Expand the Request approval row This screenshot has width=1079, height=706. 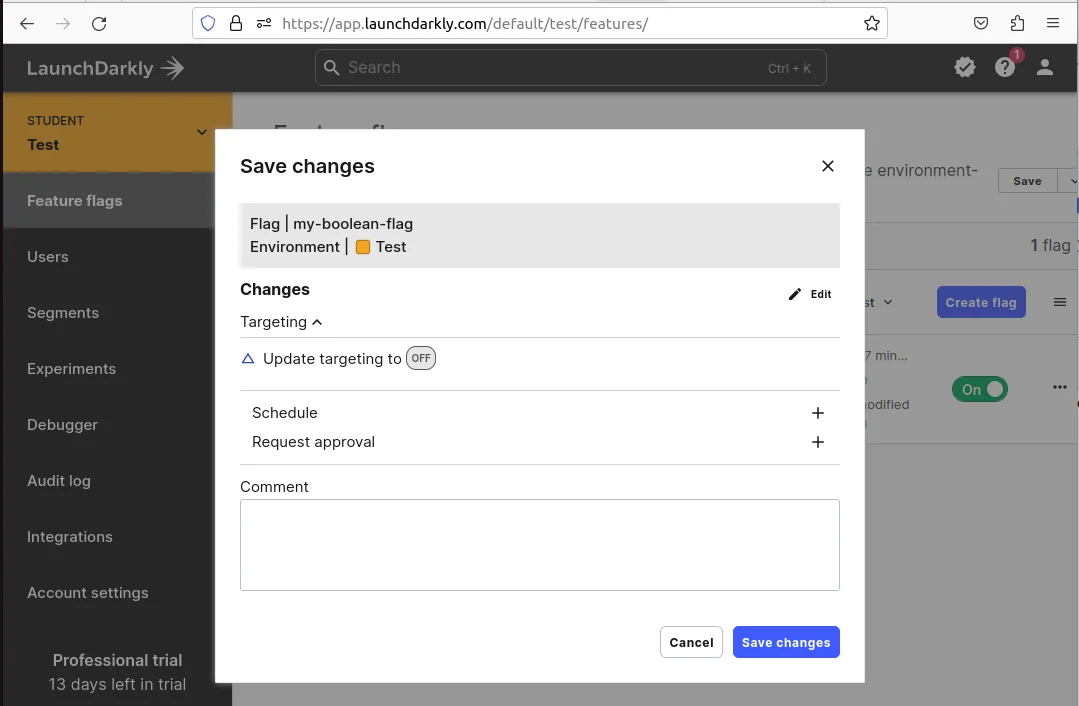click(540, 442)
